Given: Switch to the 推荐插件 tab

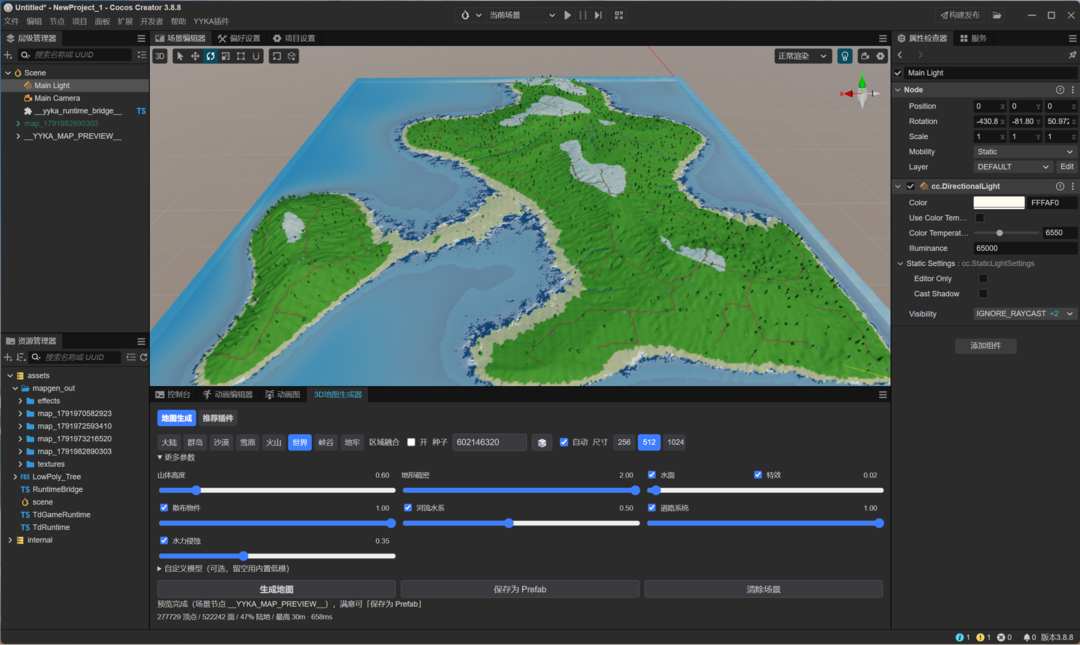Looking at the screenshot, I should pyautogui.click(x=218, y=418).
